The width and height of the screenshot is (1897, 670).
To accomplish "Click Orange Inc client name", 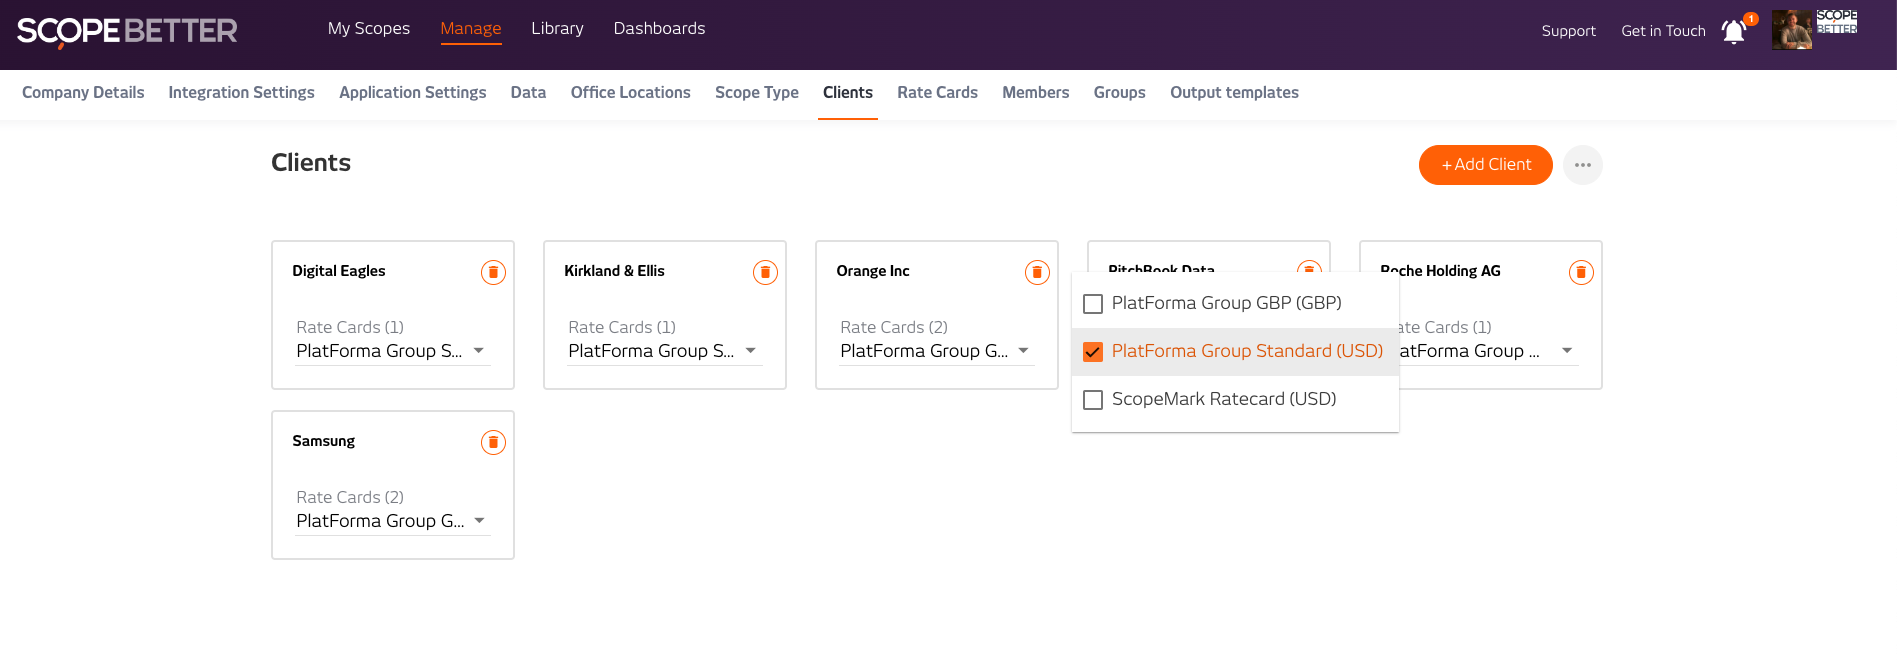I will click(873, 271).
